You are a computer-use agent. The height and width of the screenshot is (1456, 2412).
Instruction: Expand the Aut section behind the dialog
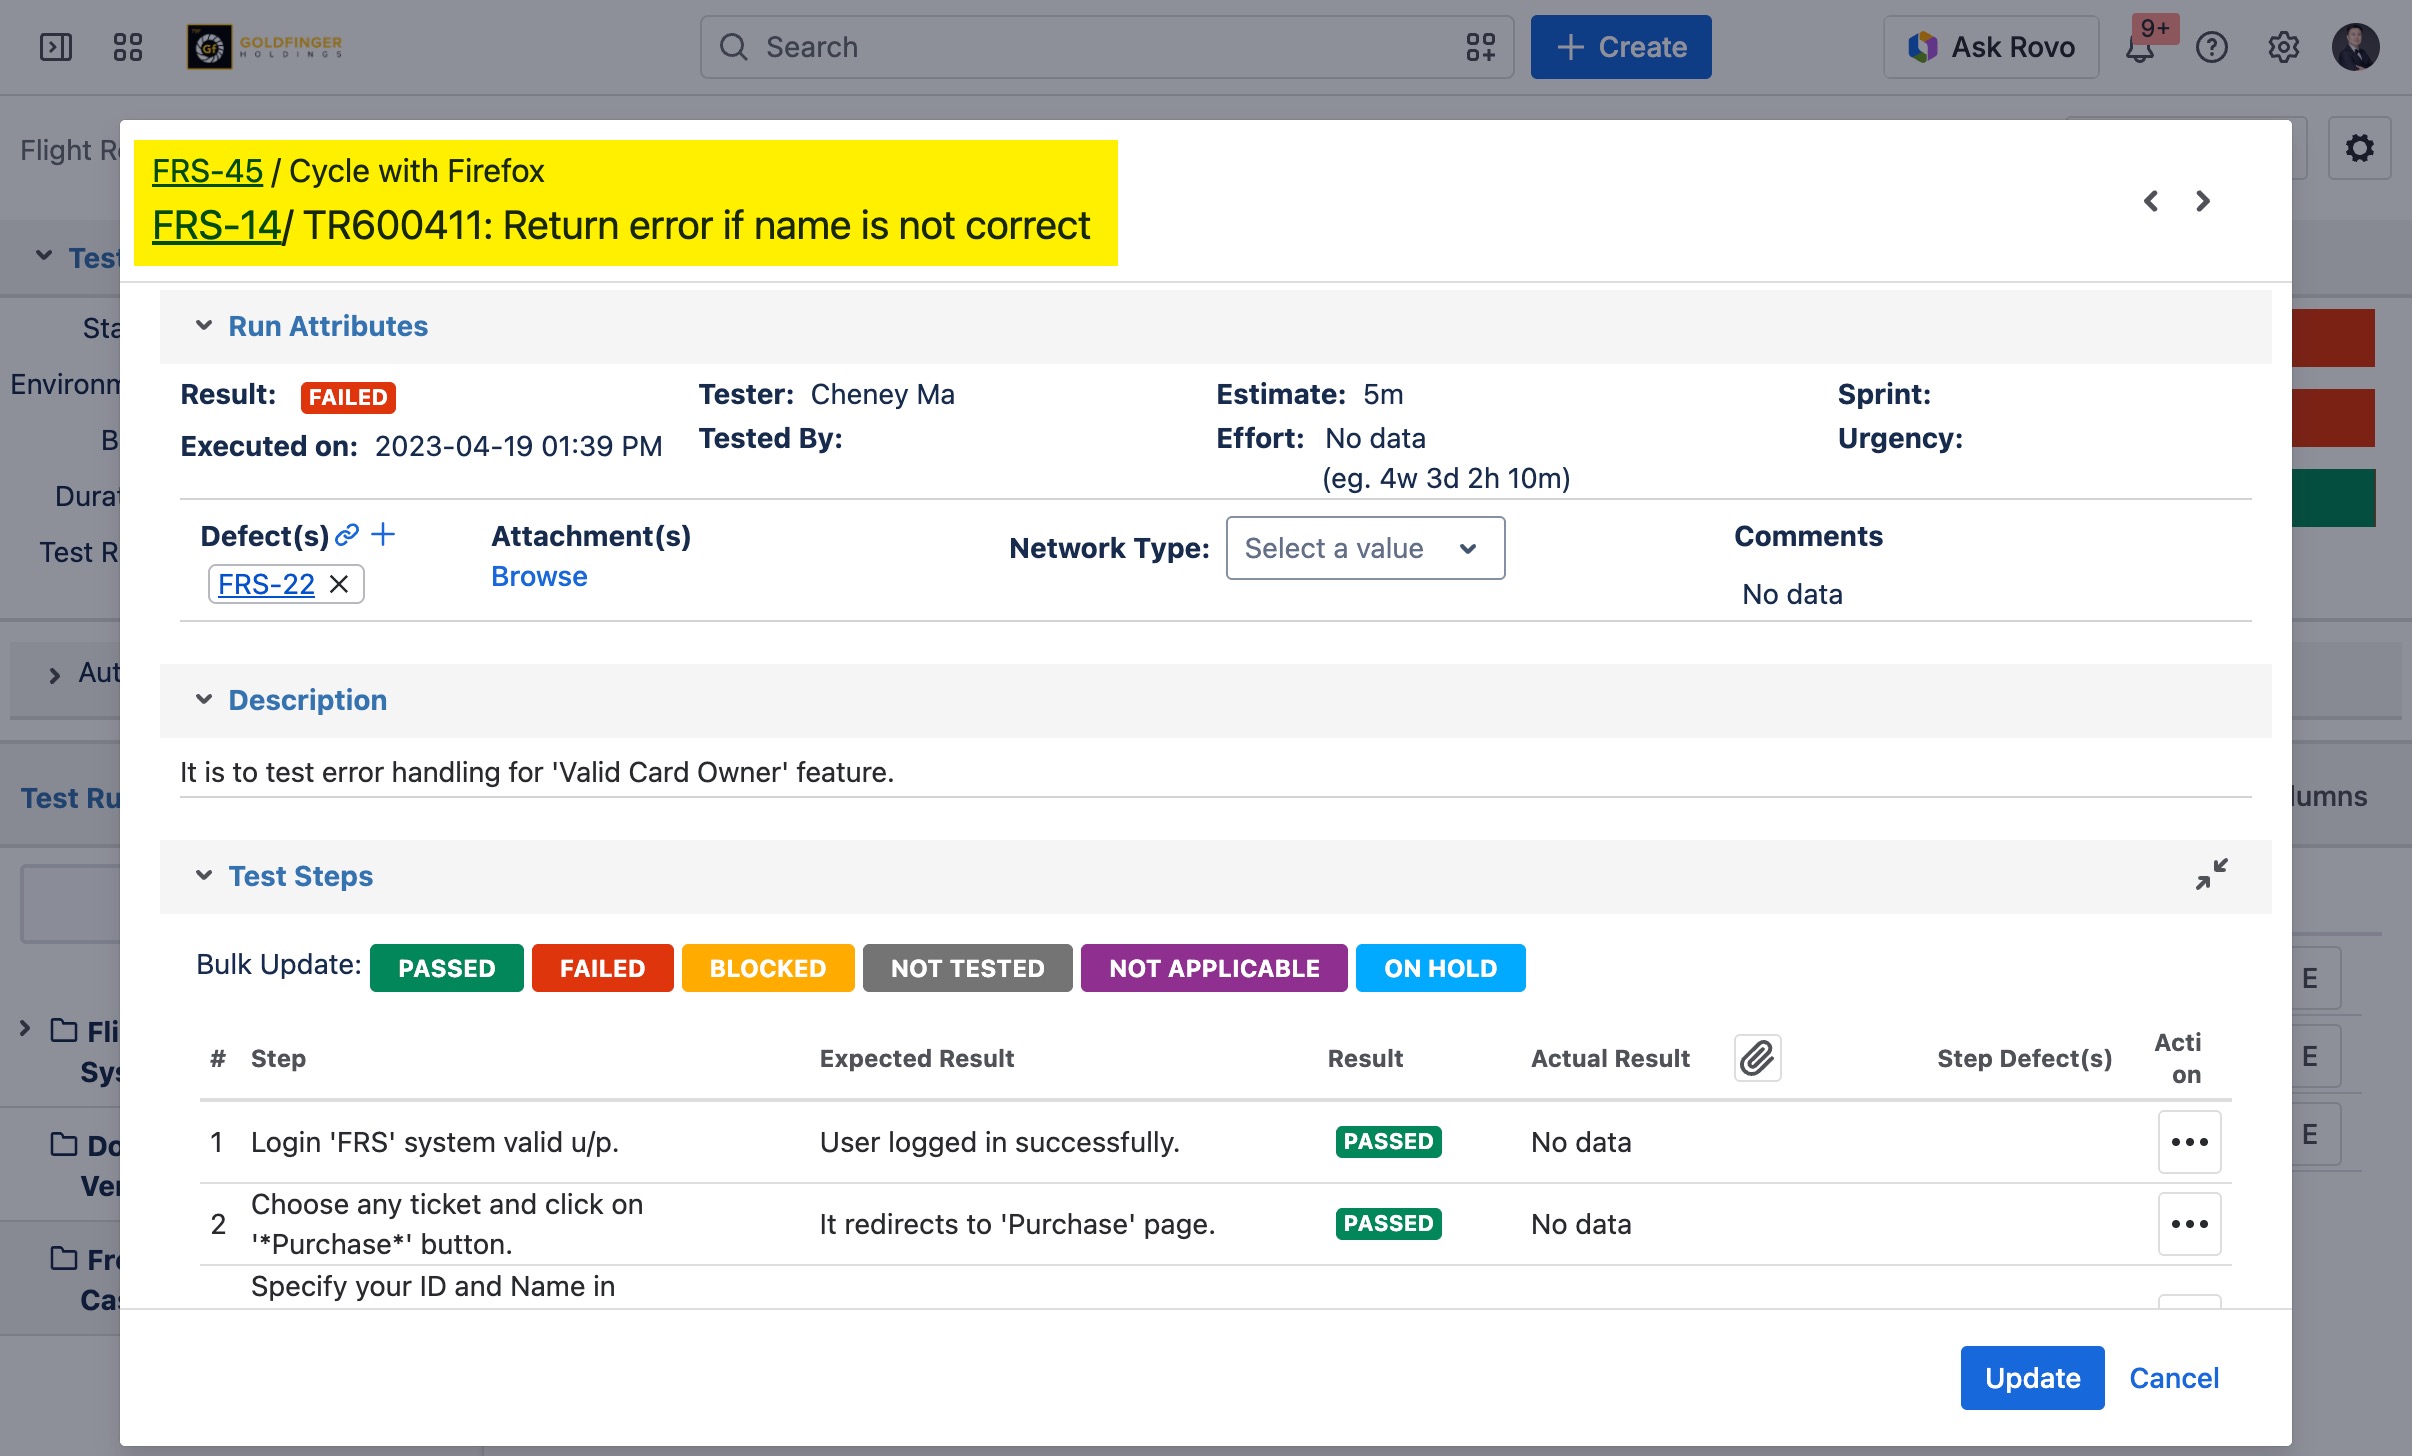[x=54, y=675]
